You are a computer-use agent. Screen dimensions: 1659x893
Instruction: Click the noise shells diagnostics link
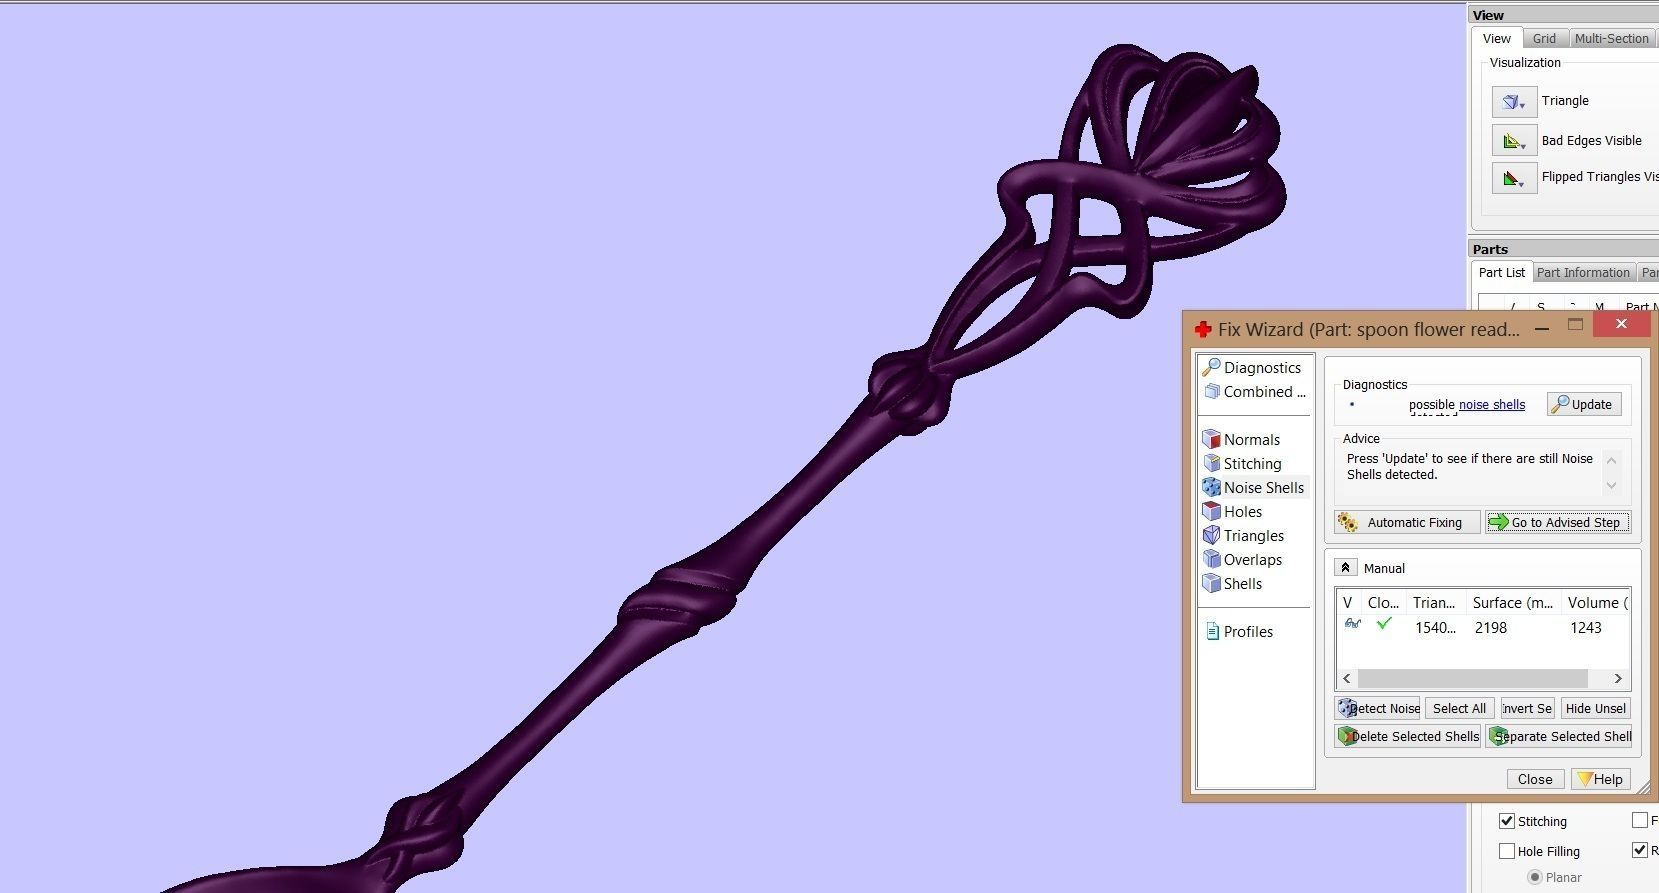1492,405
